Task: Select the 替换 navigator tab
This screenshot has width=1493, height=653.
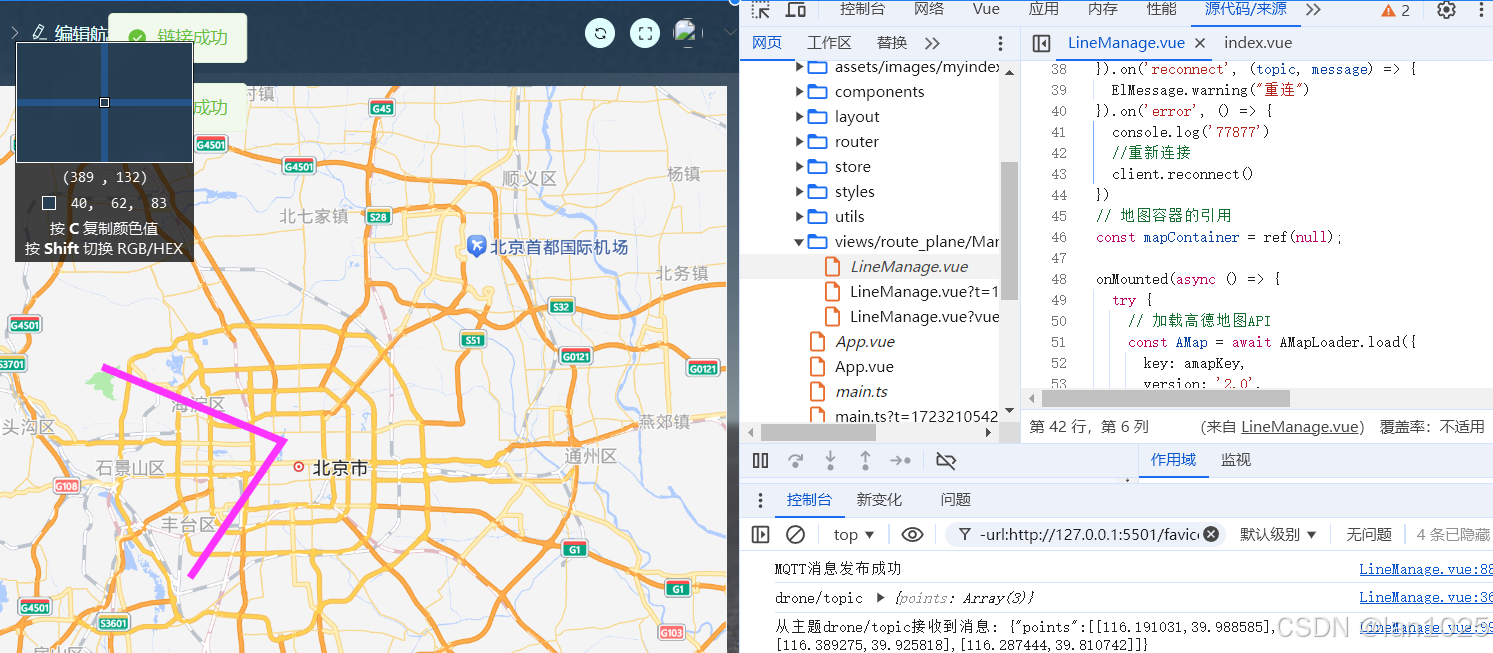Action: click(x=892, y=43)
